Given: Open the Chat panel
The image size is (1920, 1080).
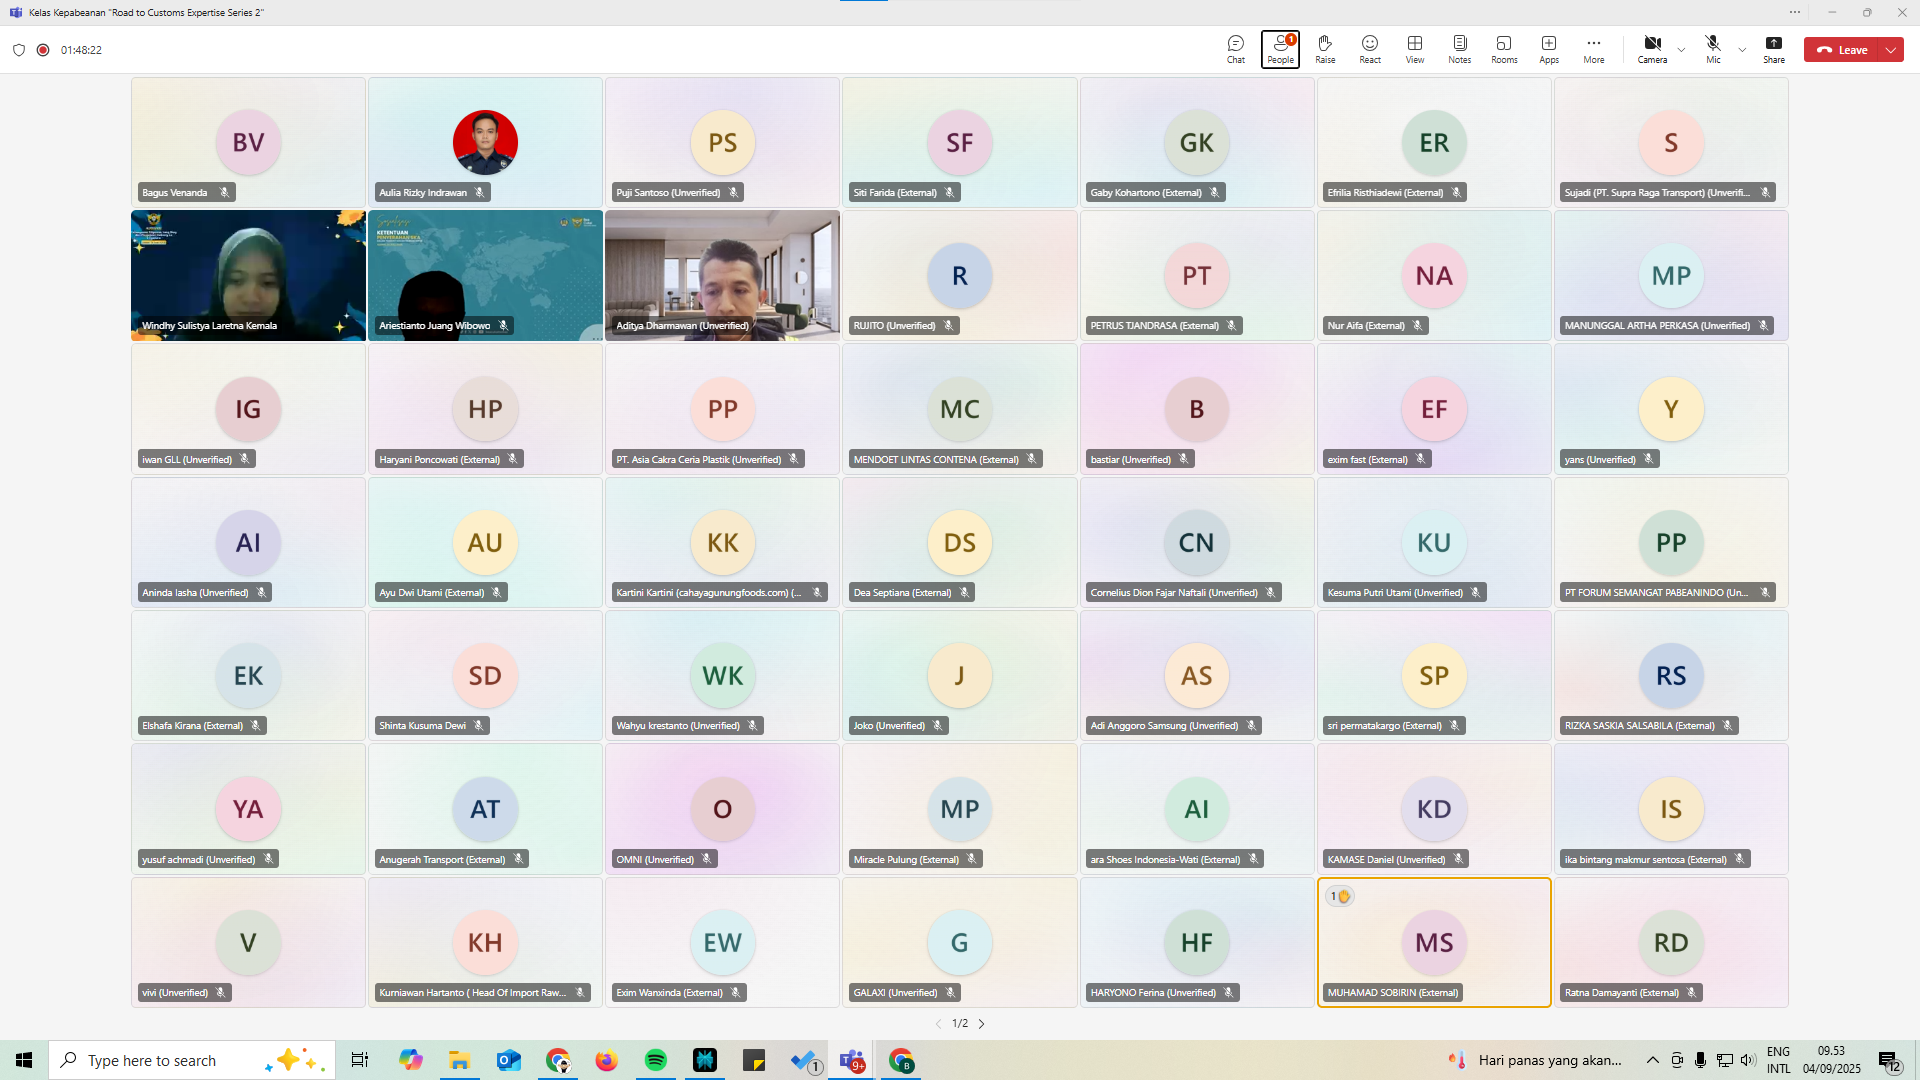Looking at the screenshot, I should 1236,48.
